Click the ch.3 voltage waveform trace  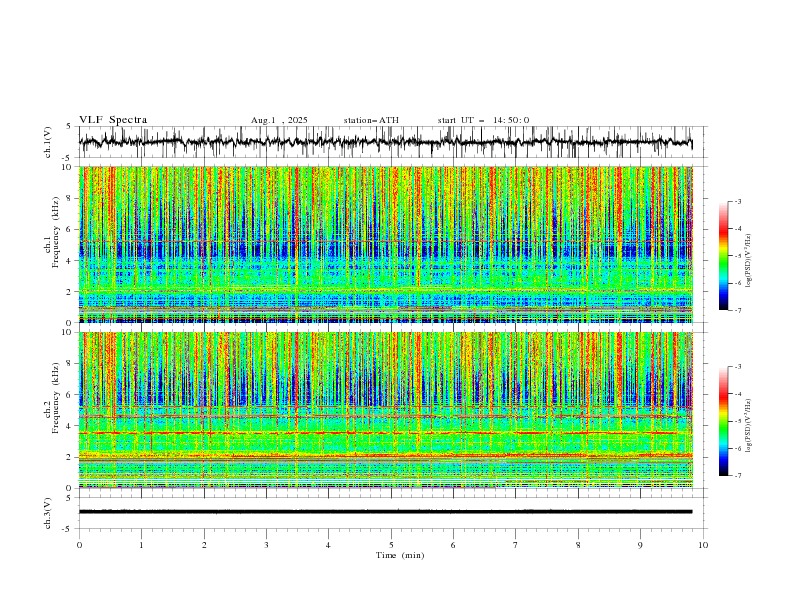tap(385, 512)
